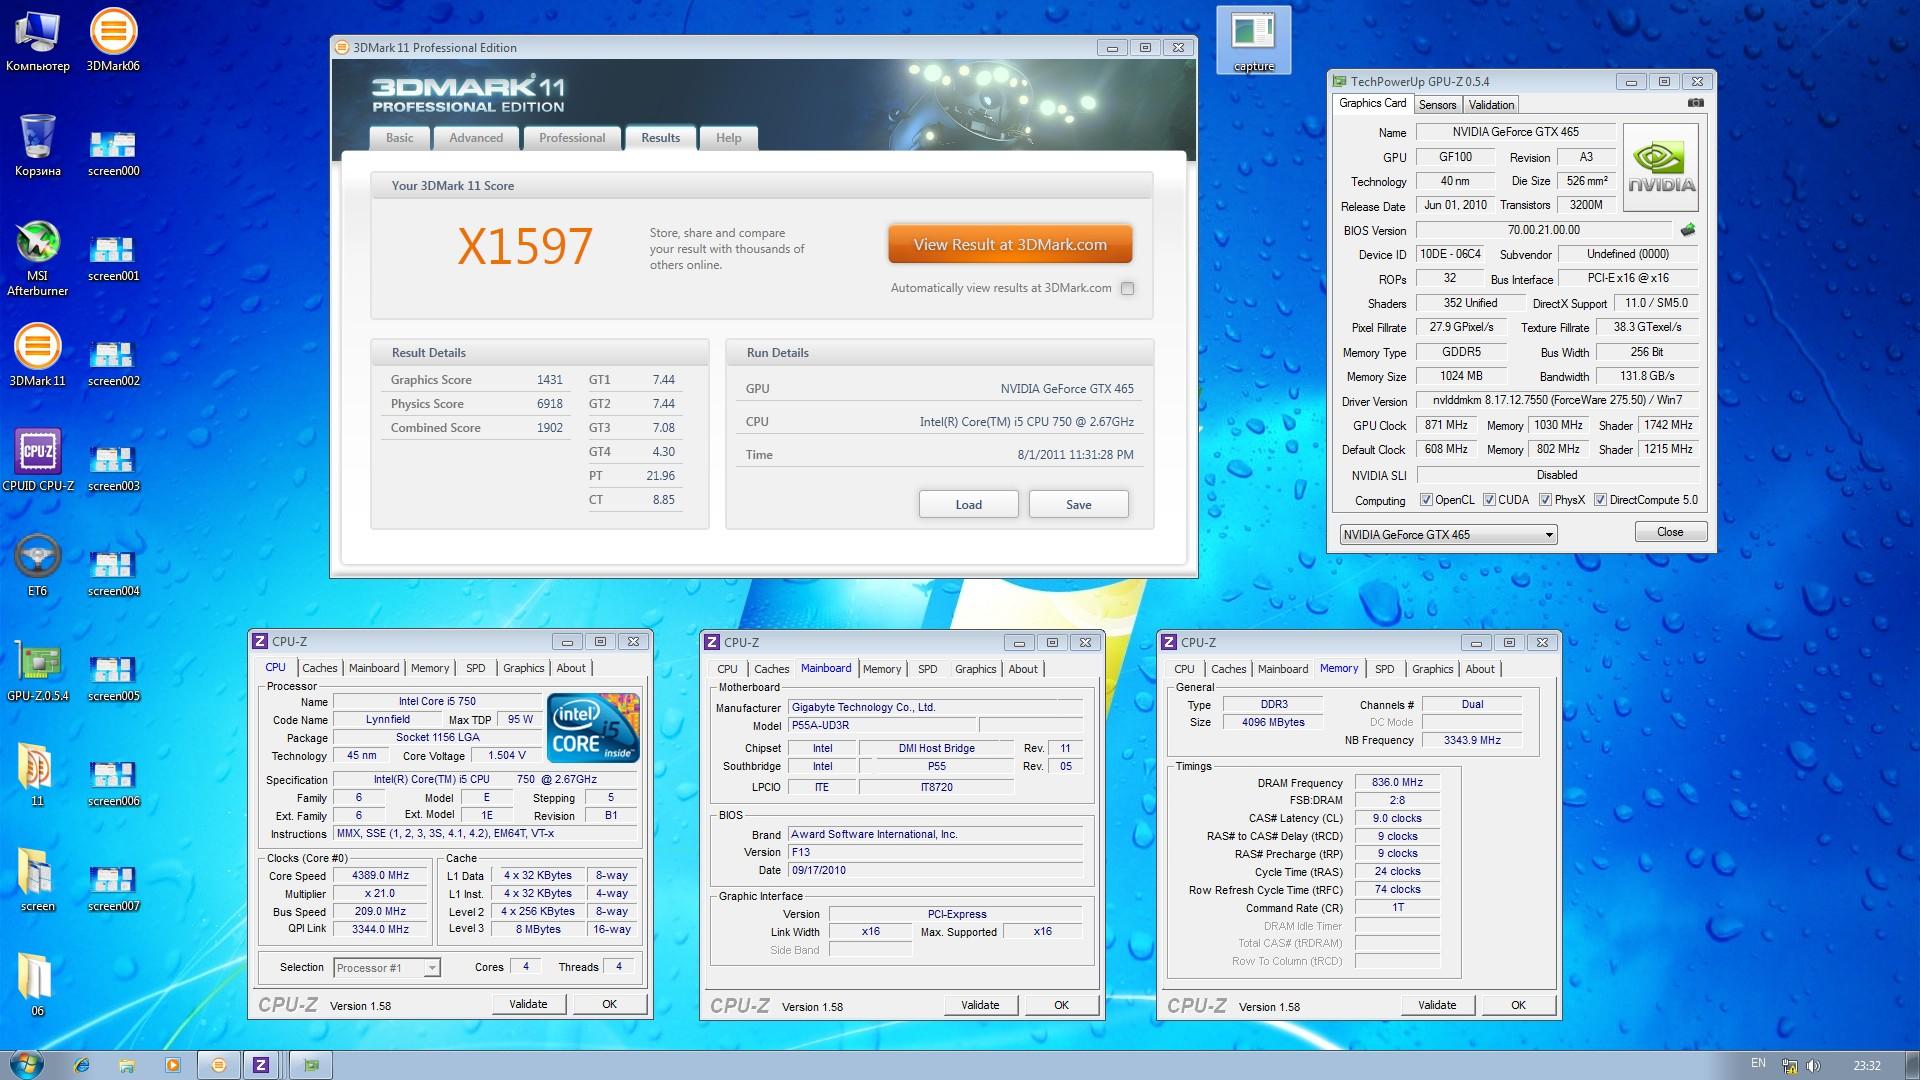
Task: Select the screen001 file on desktop
Action: coord(113,256)
